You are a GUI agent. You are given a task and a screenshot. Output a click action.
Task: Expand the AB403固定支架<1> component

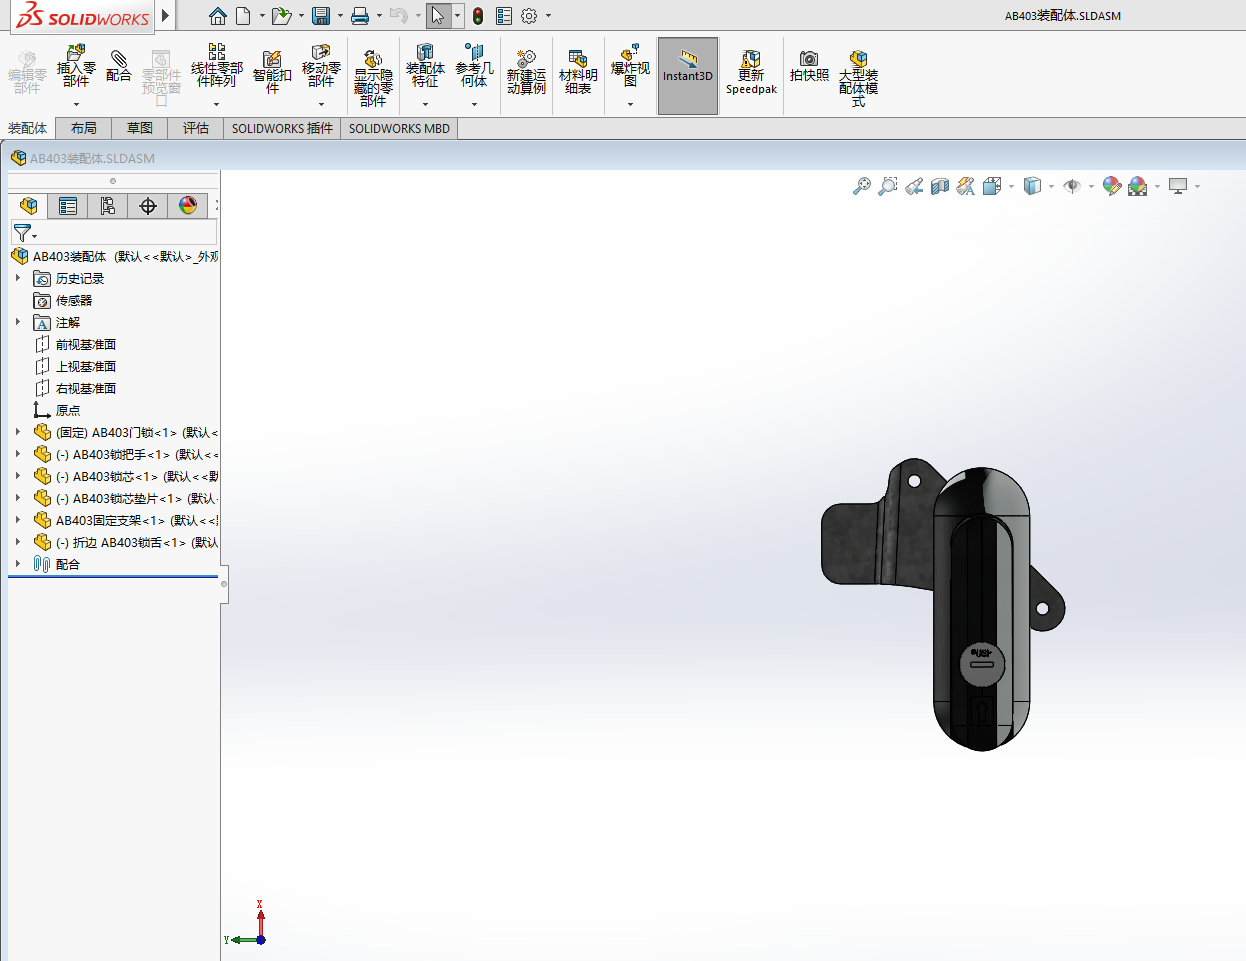pyautogui.click(x=18, y=520)
